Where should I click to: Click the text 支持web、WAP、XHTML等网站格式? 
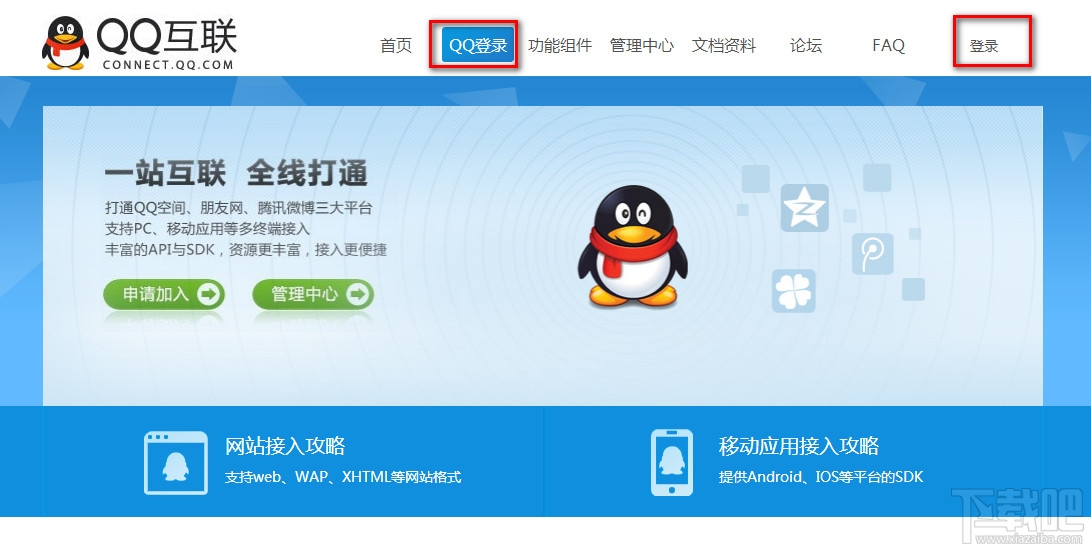[x=343, y=477]
